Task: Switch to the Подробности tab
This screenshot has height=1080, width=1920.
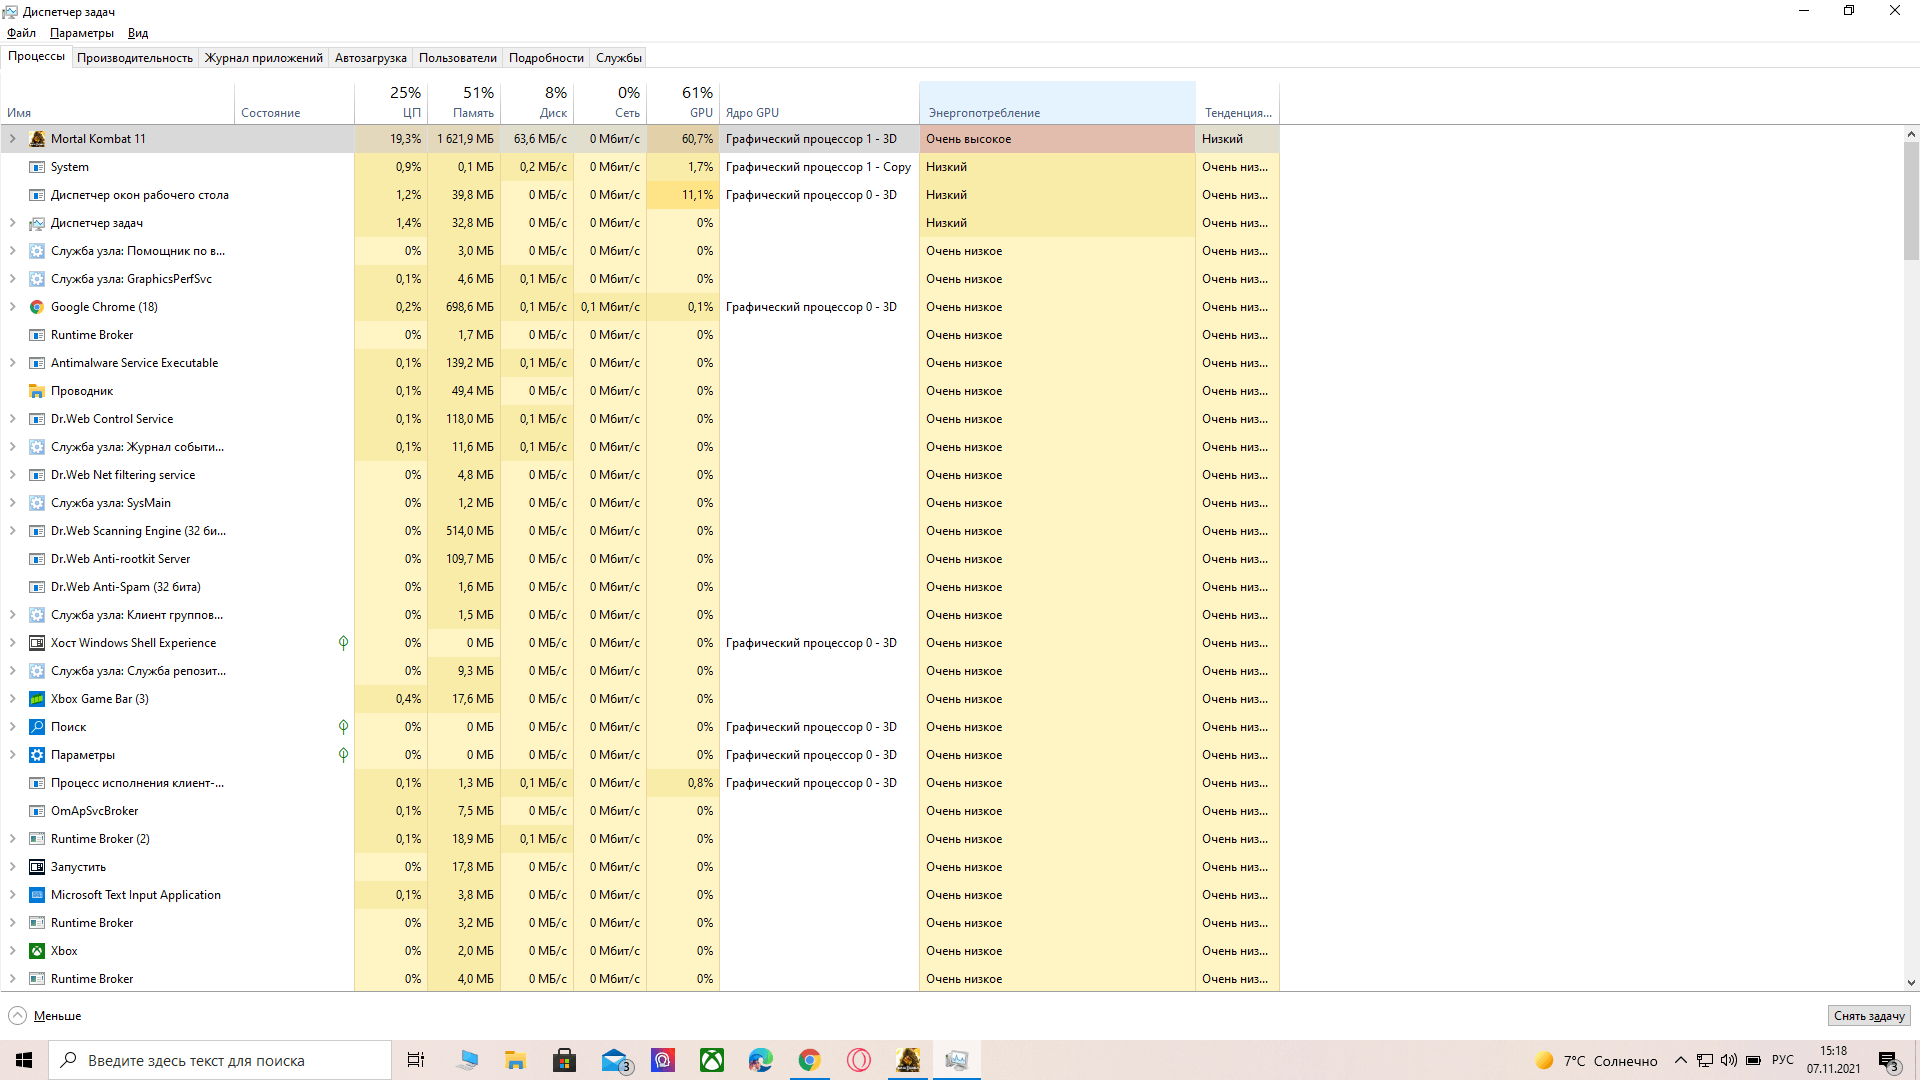Action: (x=546, y=58)
